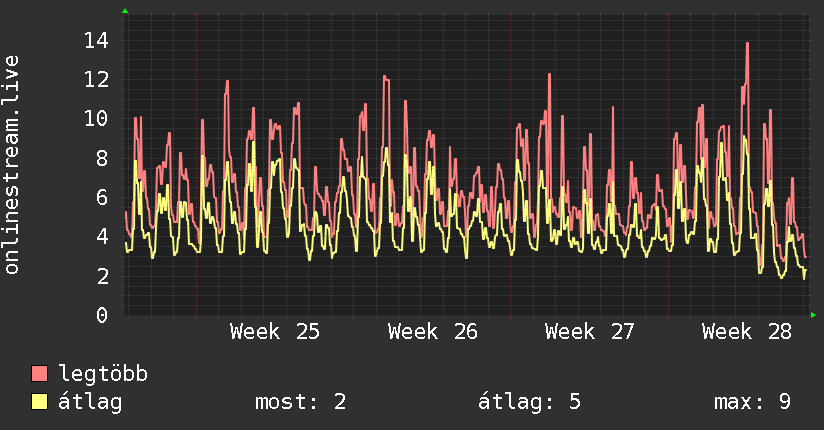Click the highest pink peak in Week 28
This screenshot has height=430, width=824.
tap(747, 44)
